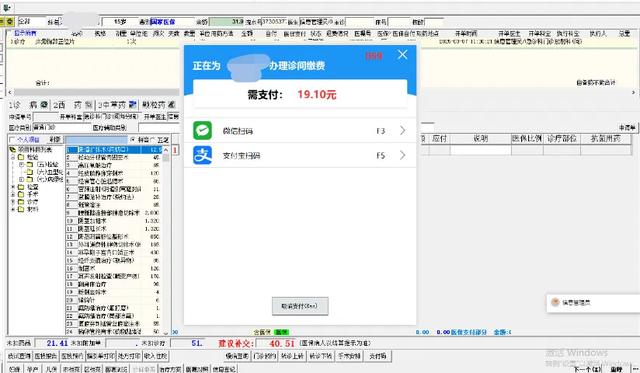Screen dimensions: 640x373
Task: Close the payment dialog with X
Action: point(402,55)
